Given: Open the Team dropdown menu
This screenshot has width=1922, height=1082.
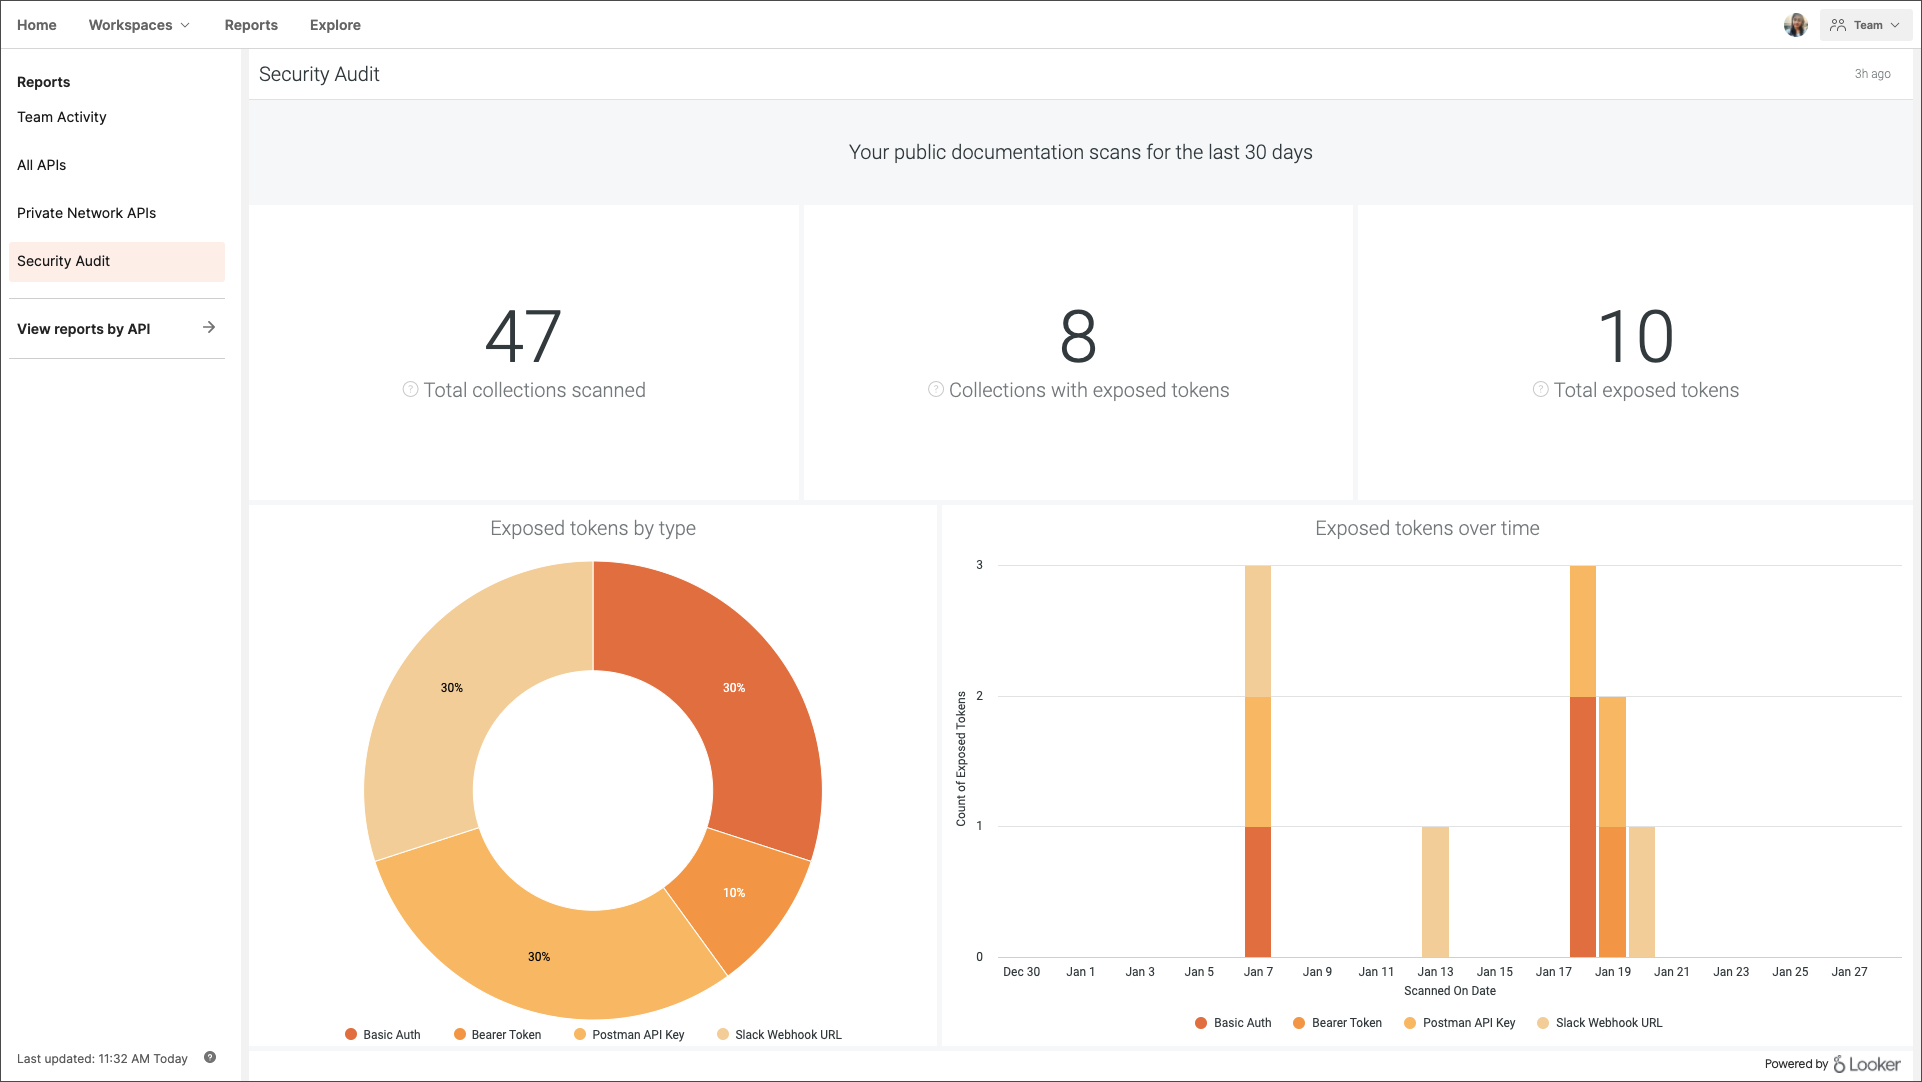Looking at the screenshot, I should 1866,25.
